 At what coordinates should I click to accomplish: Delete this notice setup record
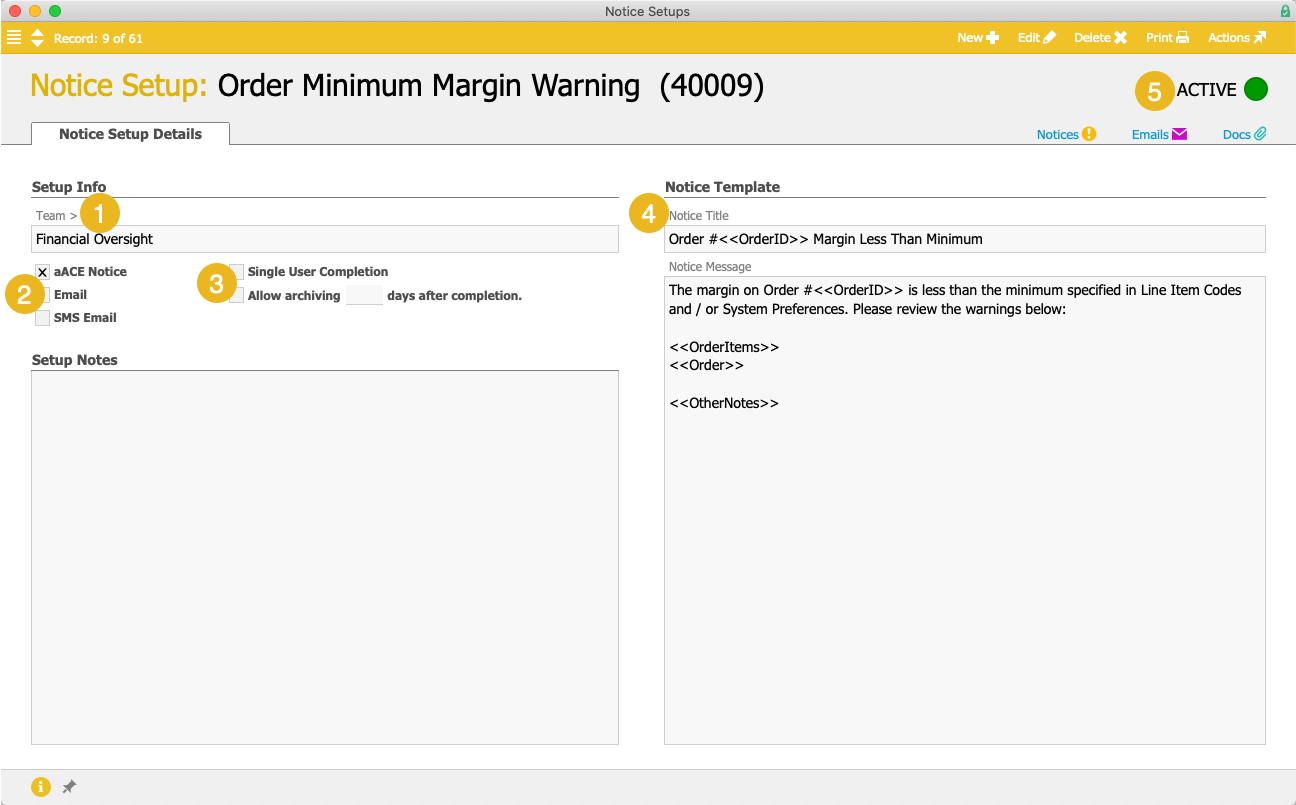click(x=1101, y=38)
